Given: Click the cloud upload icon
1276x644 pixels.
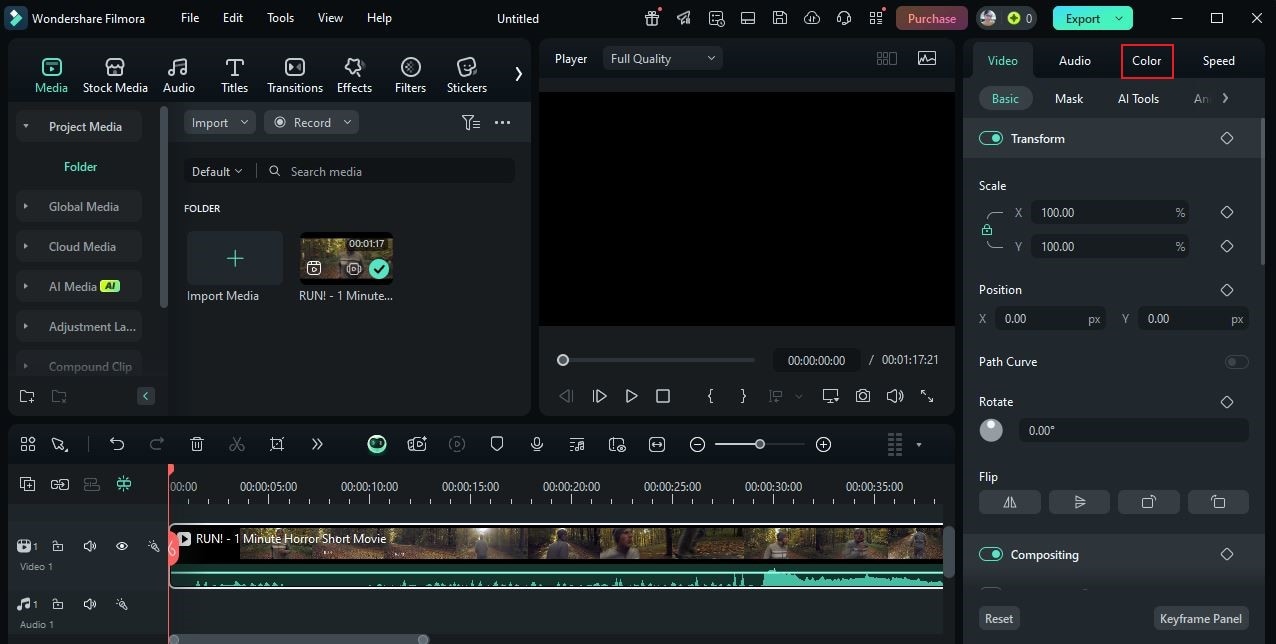Looking at the screenshot, I should tap(812, 18).
